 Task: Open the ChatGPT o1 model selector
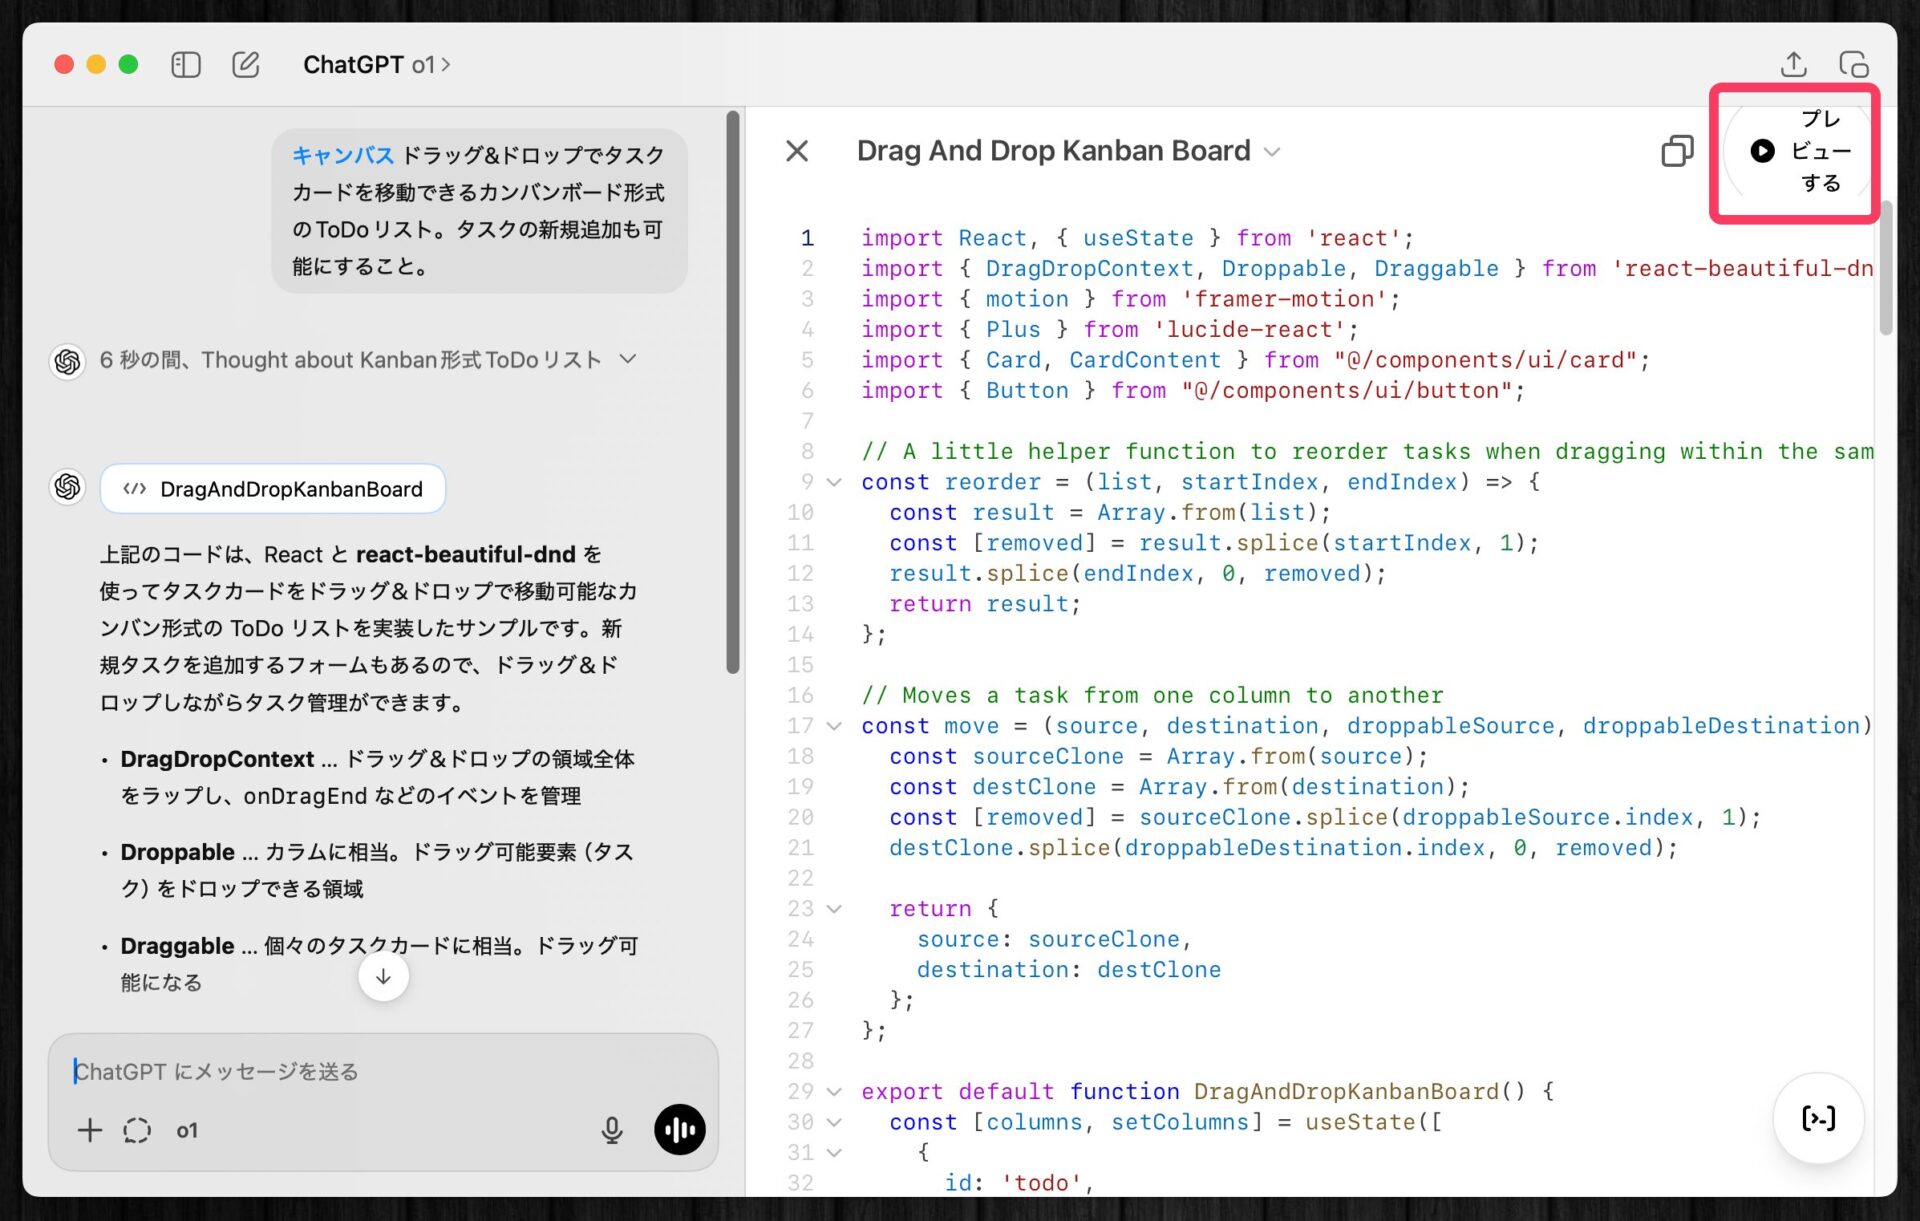tap(376, 65)
